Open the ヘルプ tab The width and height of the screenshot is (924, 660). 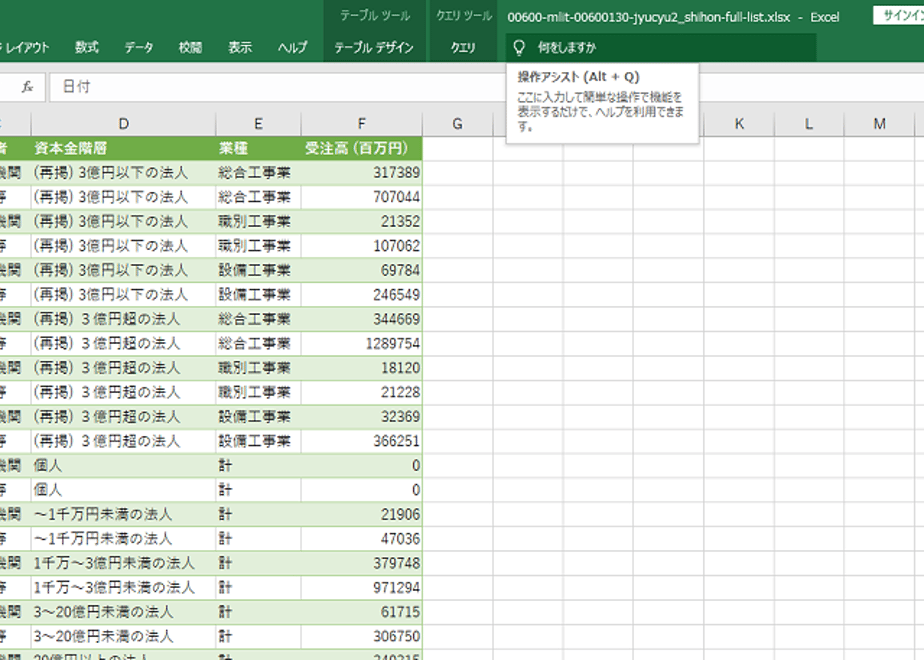tap(293, 47)
